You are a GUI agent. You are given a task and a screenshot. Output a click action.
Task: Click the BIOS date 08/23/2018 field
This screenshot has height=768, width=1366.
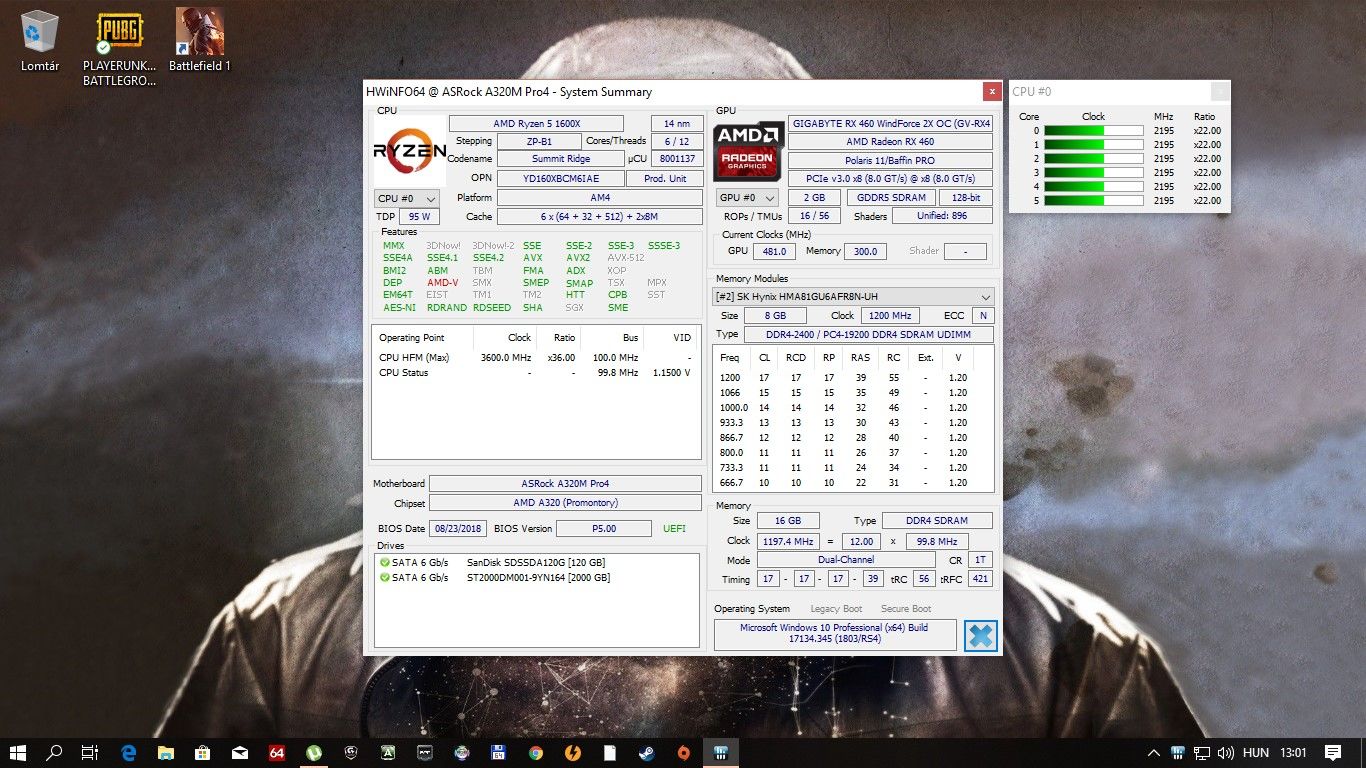459,528
